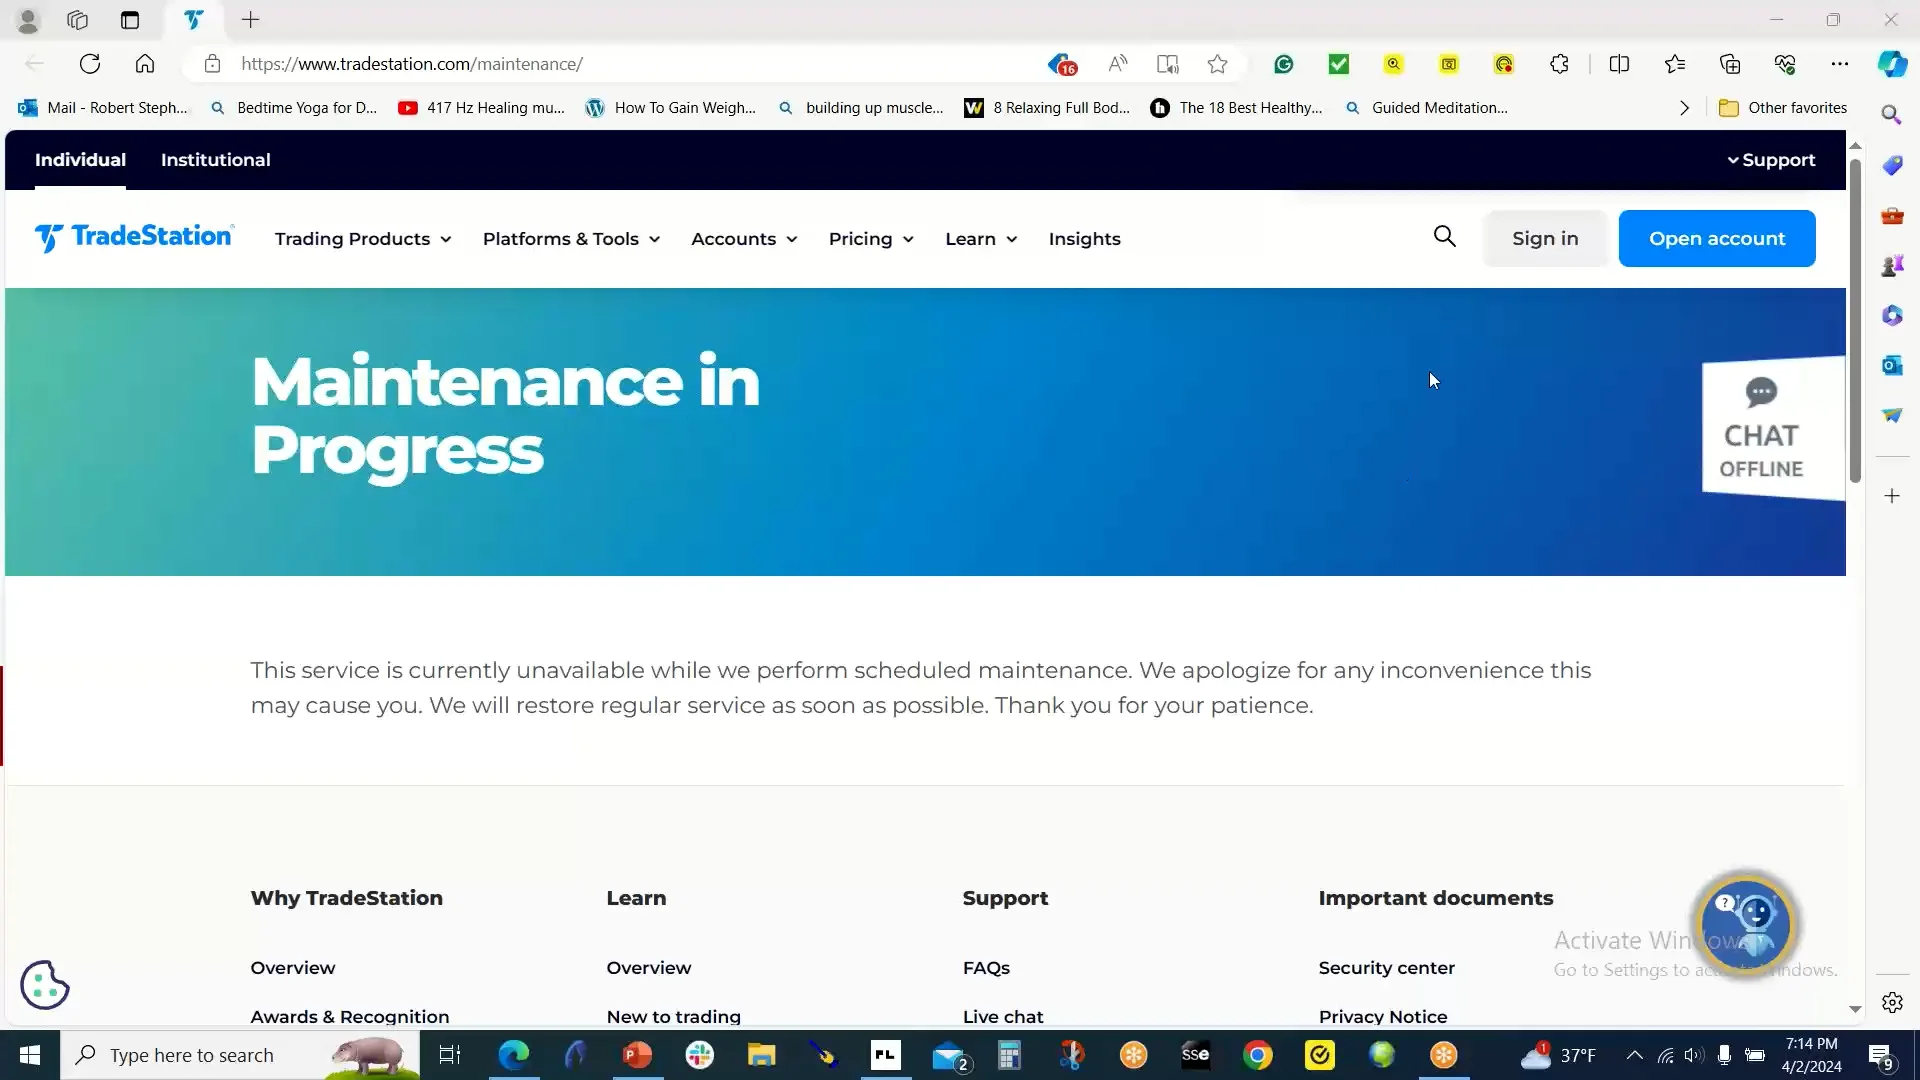Open Browser essentials heart icon
Screen dimensions: 1920x1080
coord(1786,63)
